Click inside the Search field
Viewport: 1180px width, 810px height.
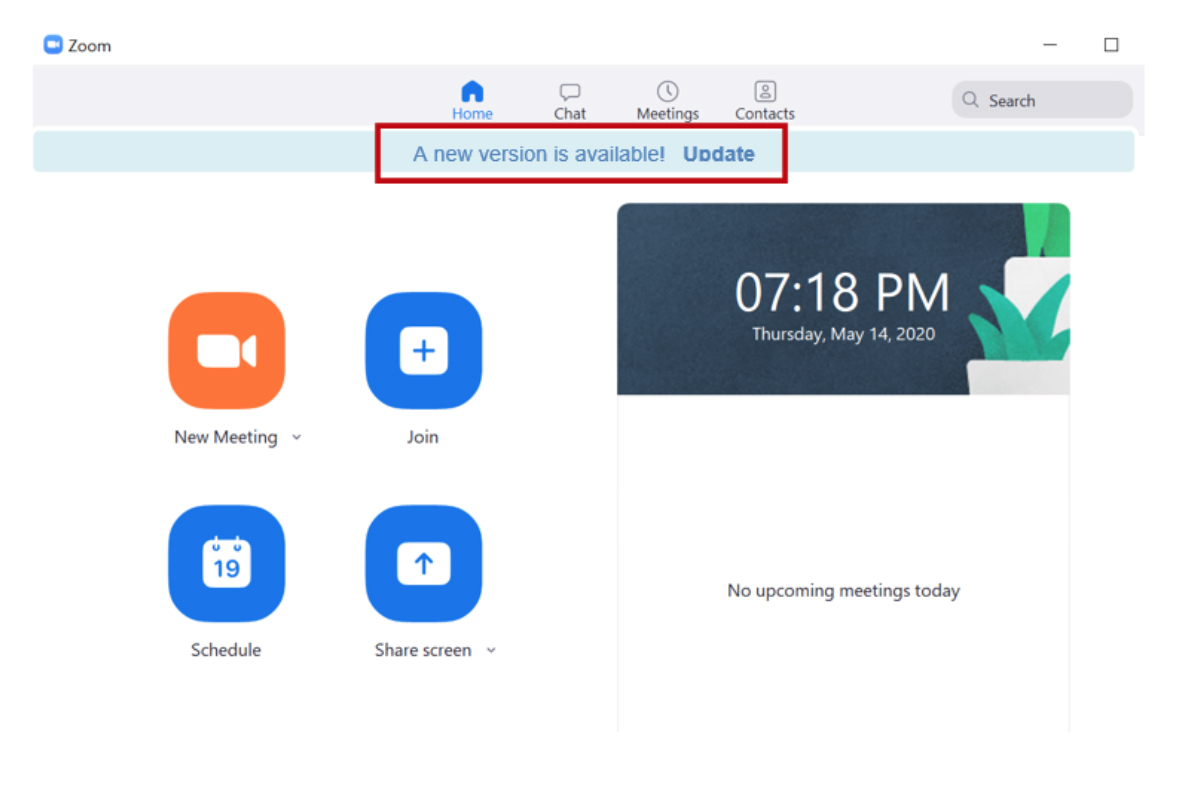(1040, 100)
